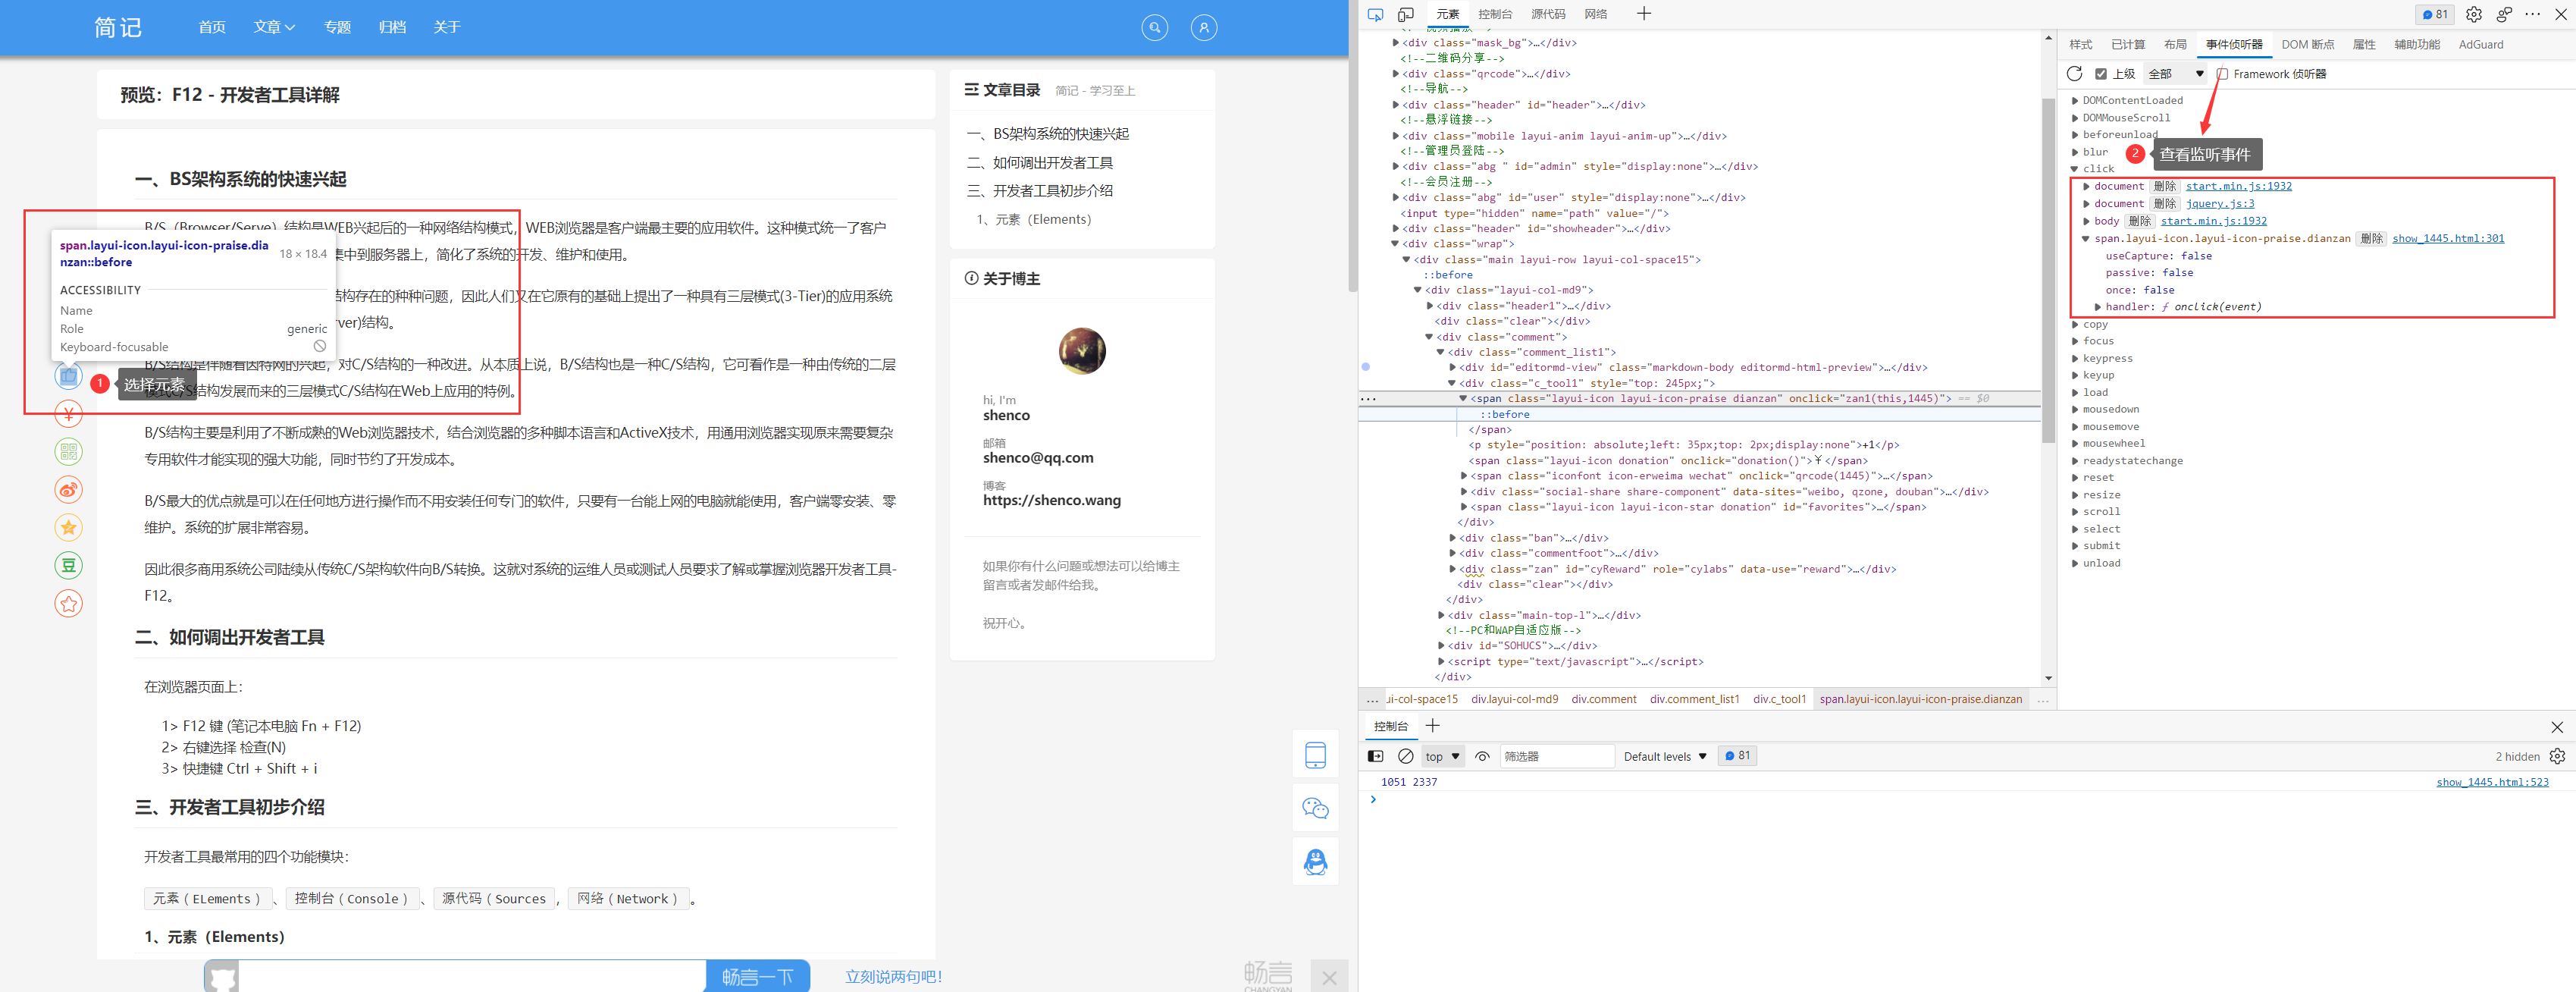Jump to 二、如何调出开发者工具 in the article contents
The height and width of the screenshot is (992, 2576).
click(1040, 163)
